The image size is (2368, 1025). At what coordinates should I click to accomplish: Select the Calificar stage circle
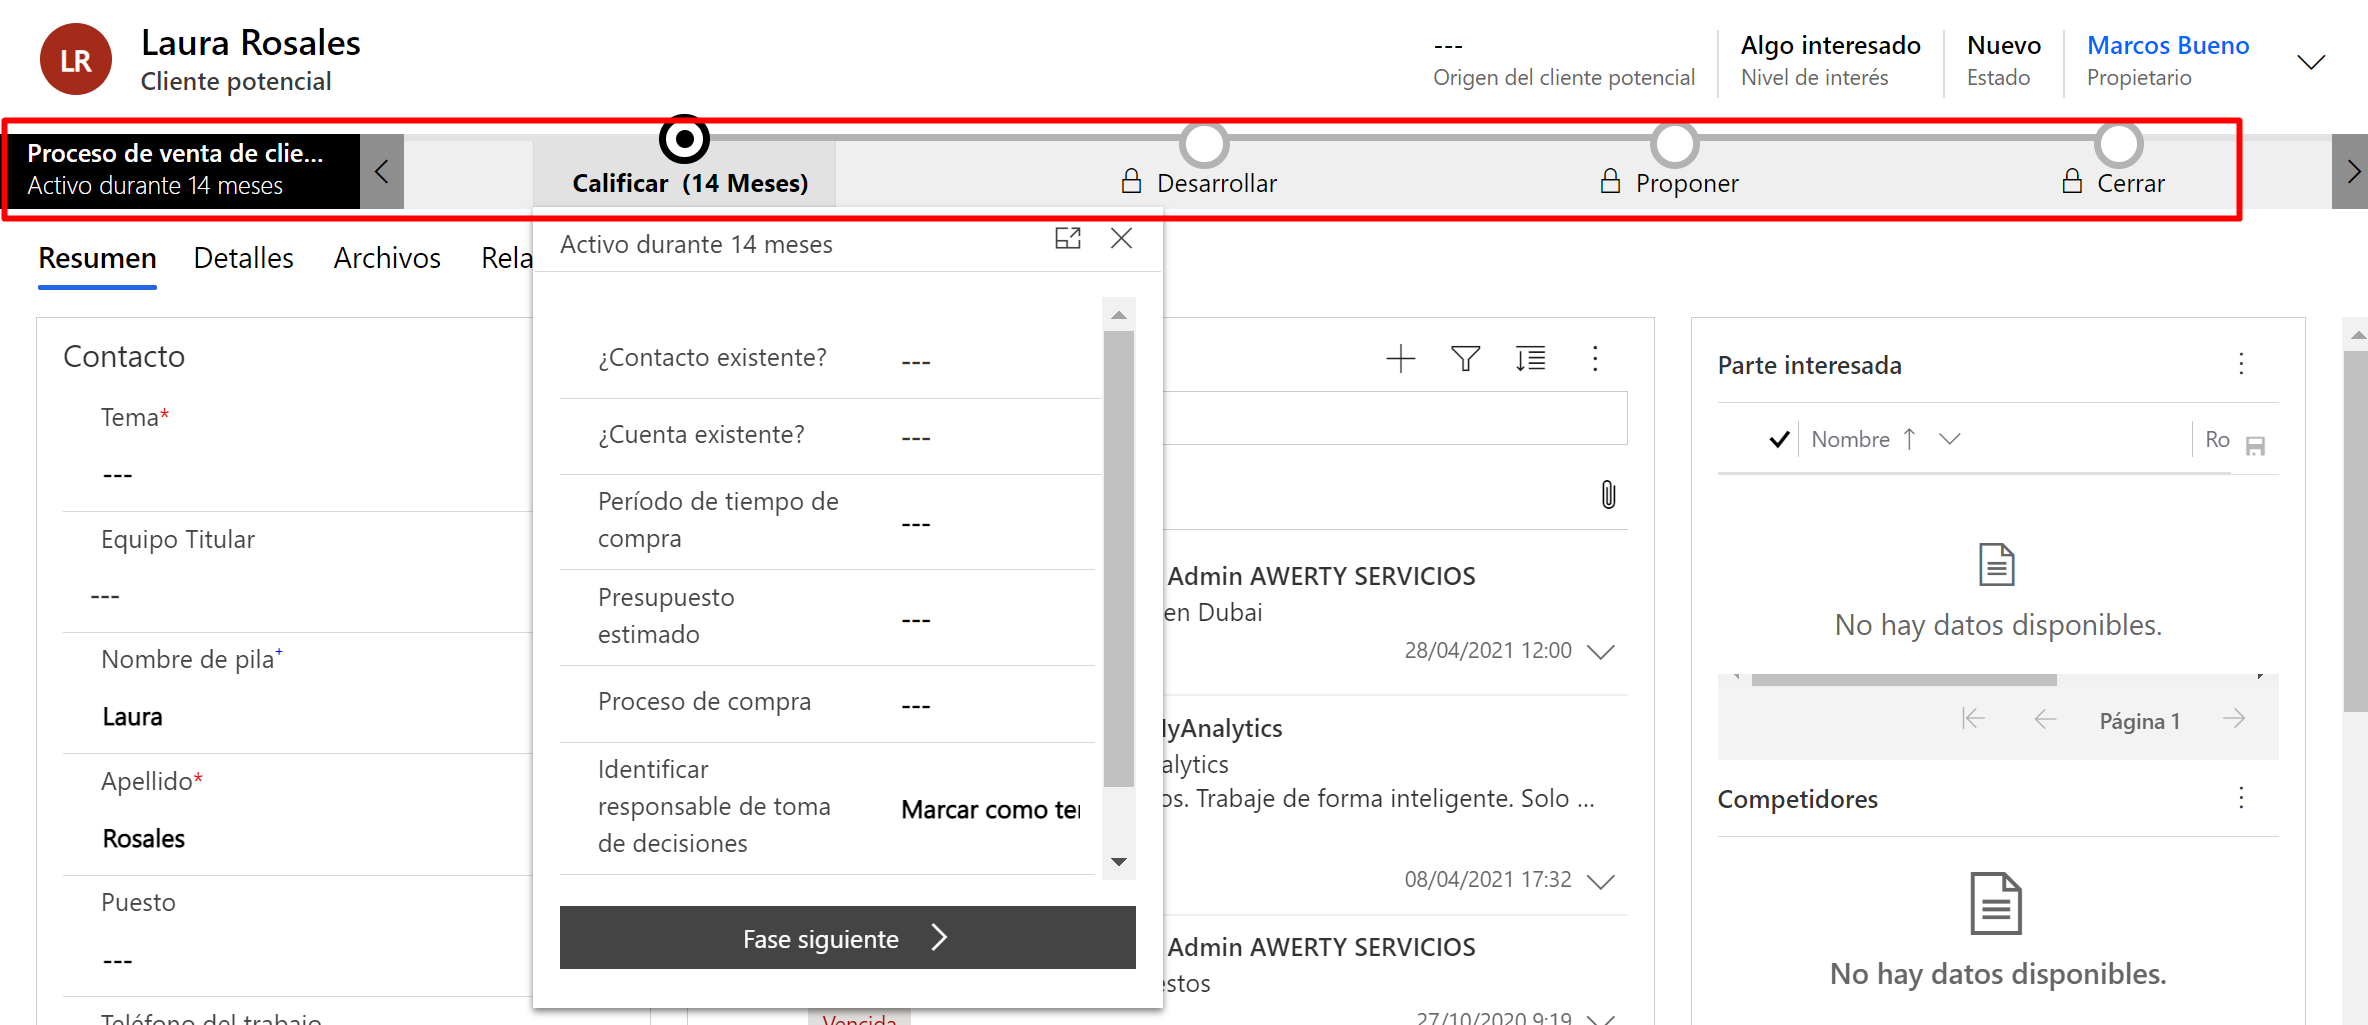coord(685,140)
